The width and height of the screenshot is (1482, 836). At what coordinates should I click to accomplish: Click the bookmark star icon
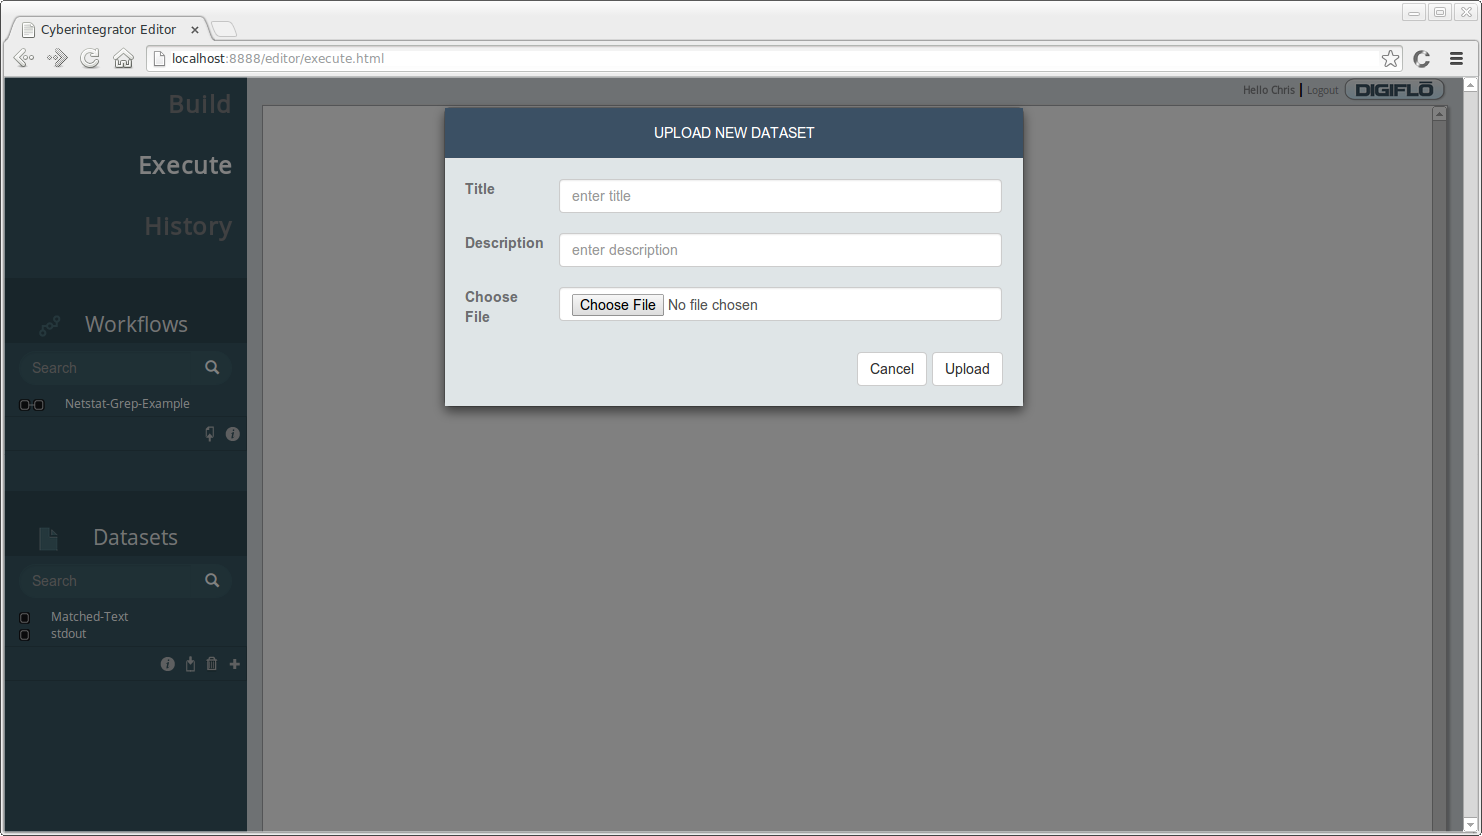pyautogui.click(x=1390, y=58)
